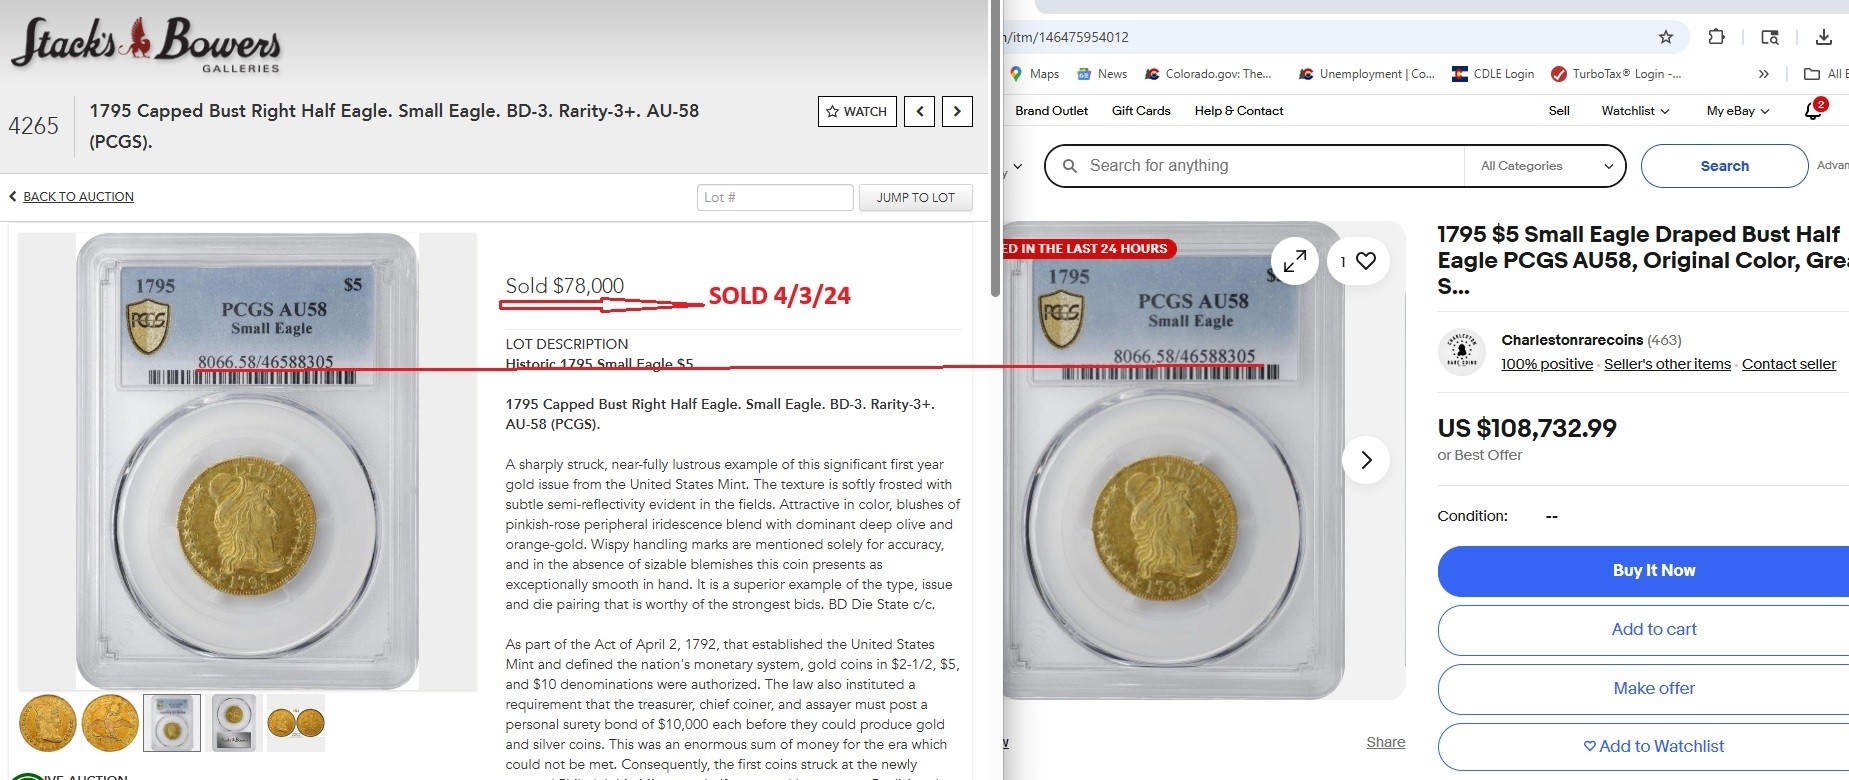Expand the My eBay menu

click(x=1738, y=111)
